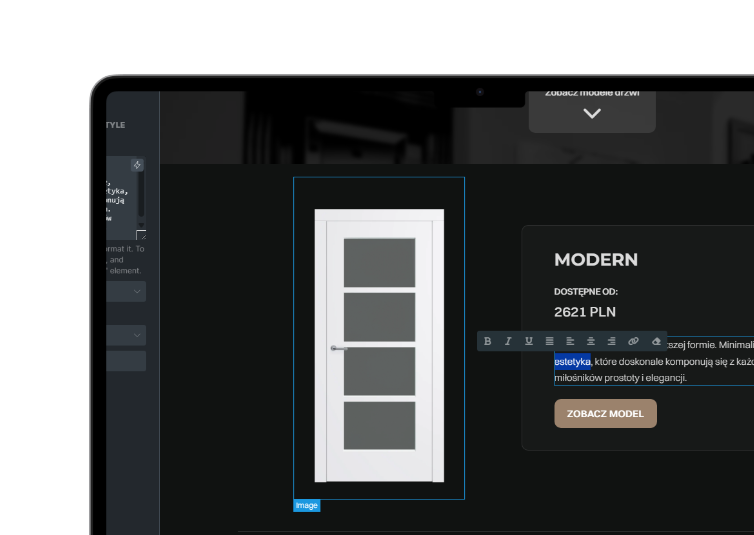Click the textarea resize handle
The width and height of the screenshot is (754, 535).
pos(141,236)
